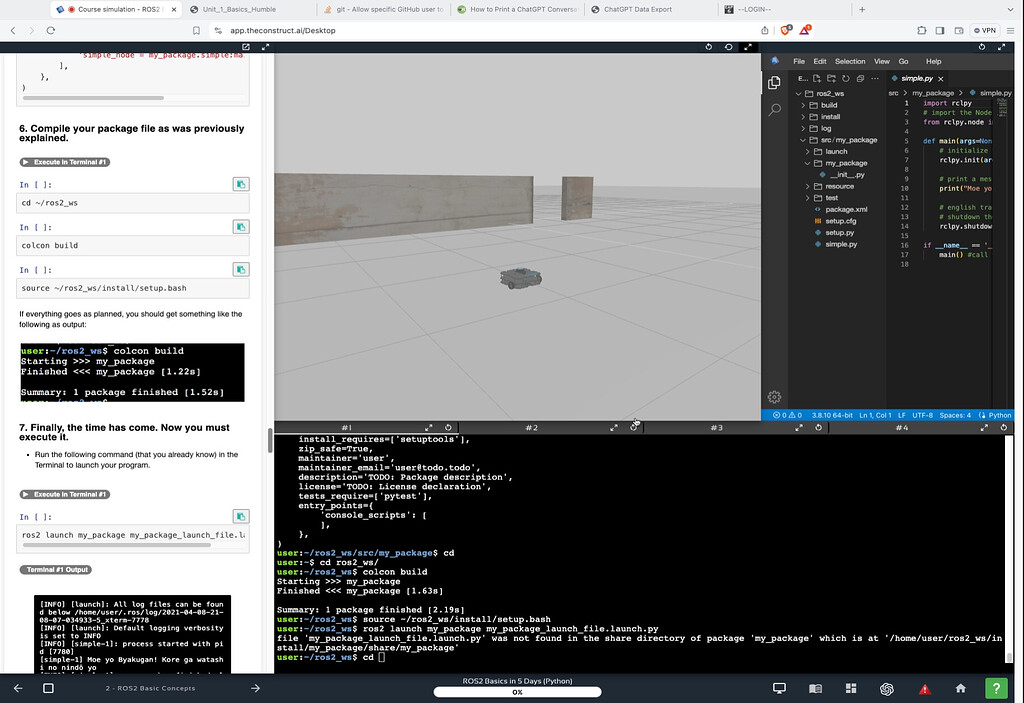The image size is (1024, 703).
Task: Open the IDE settings gear
Action: tap(775, 397)
